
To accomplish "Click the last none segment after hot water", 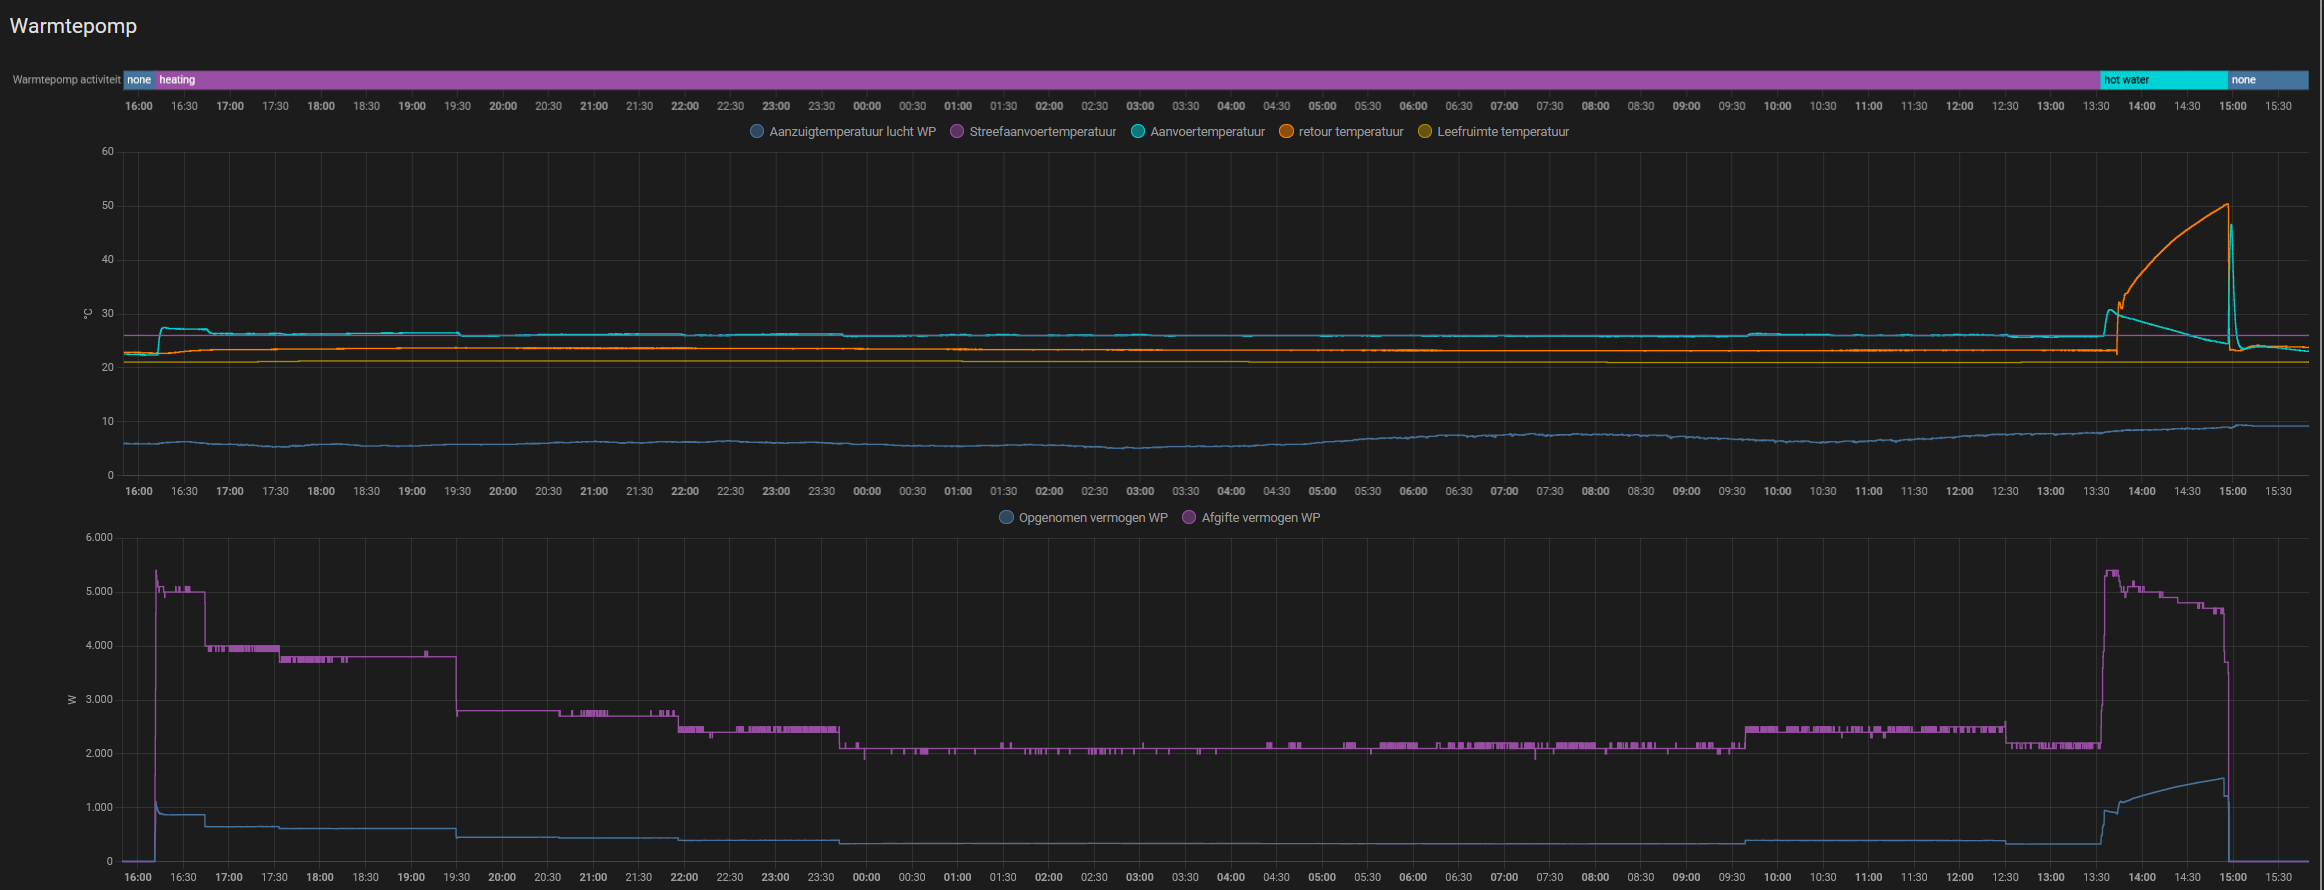I will click(x=2268, y=80).
